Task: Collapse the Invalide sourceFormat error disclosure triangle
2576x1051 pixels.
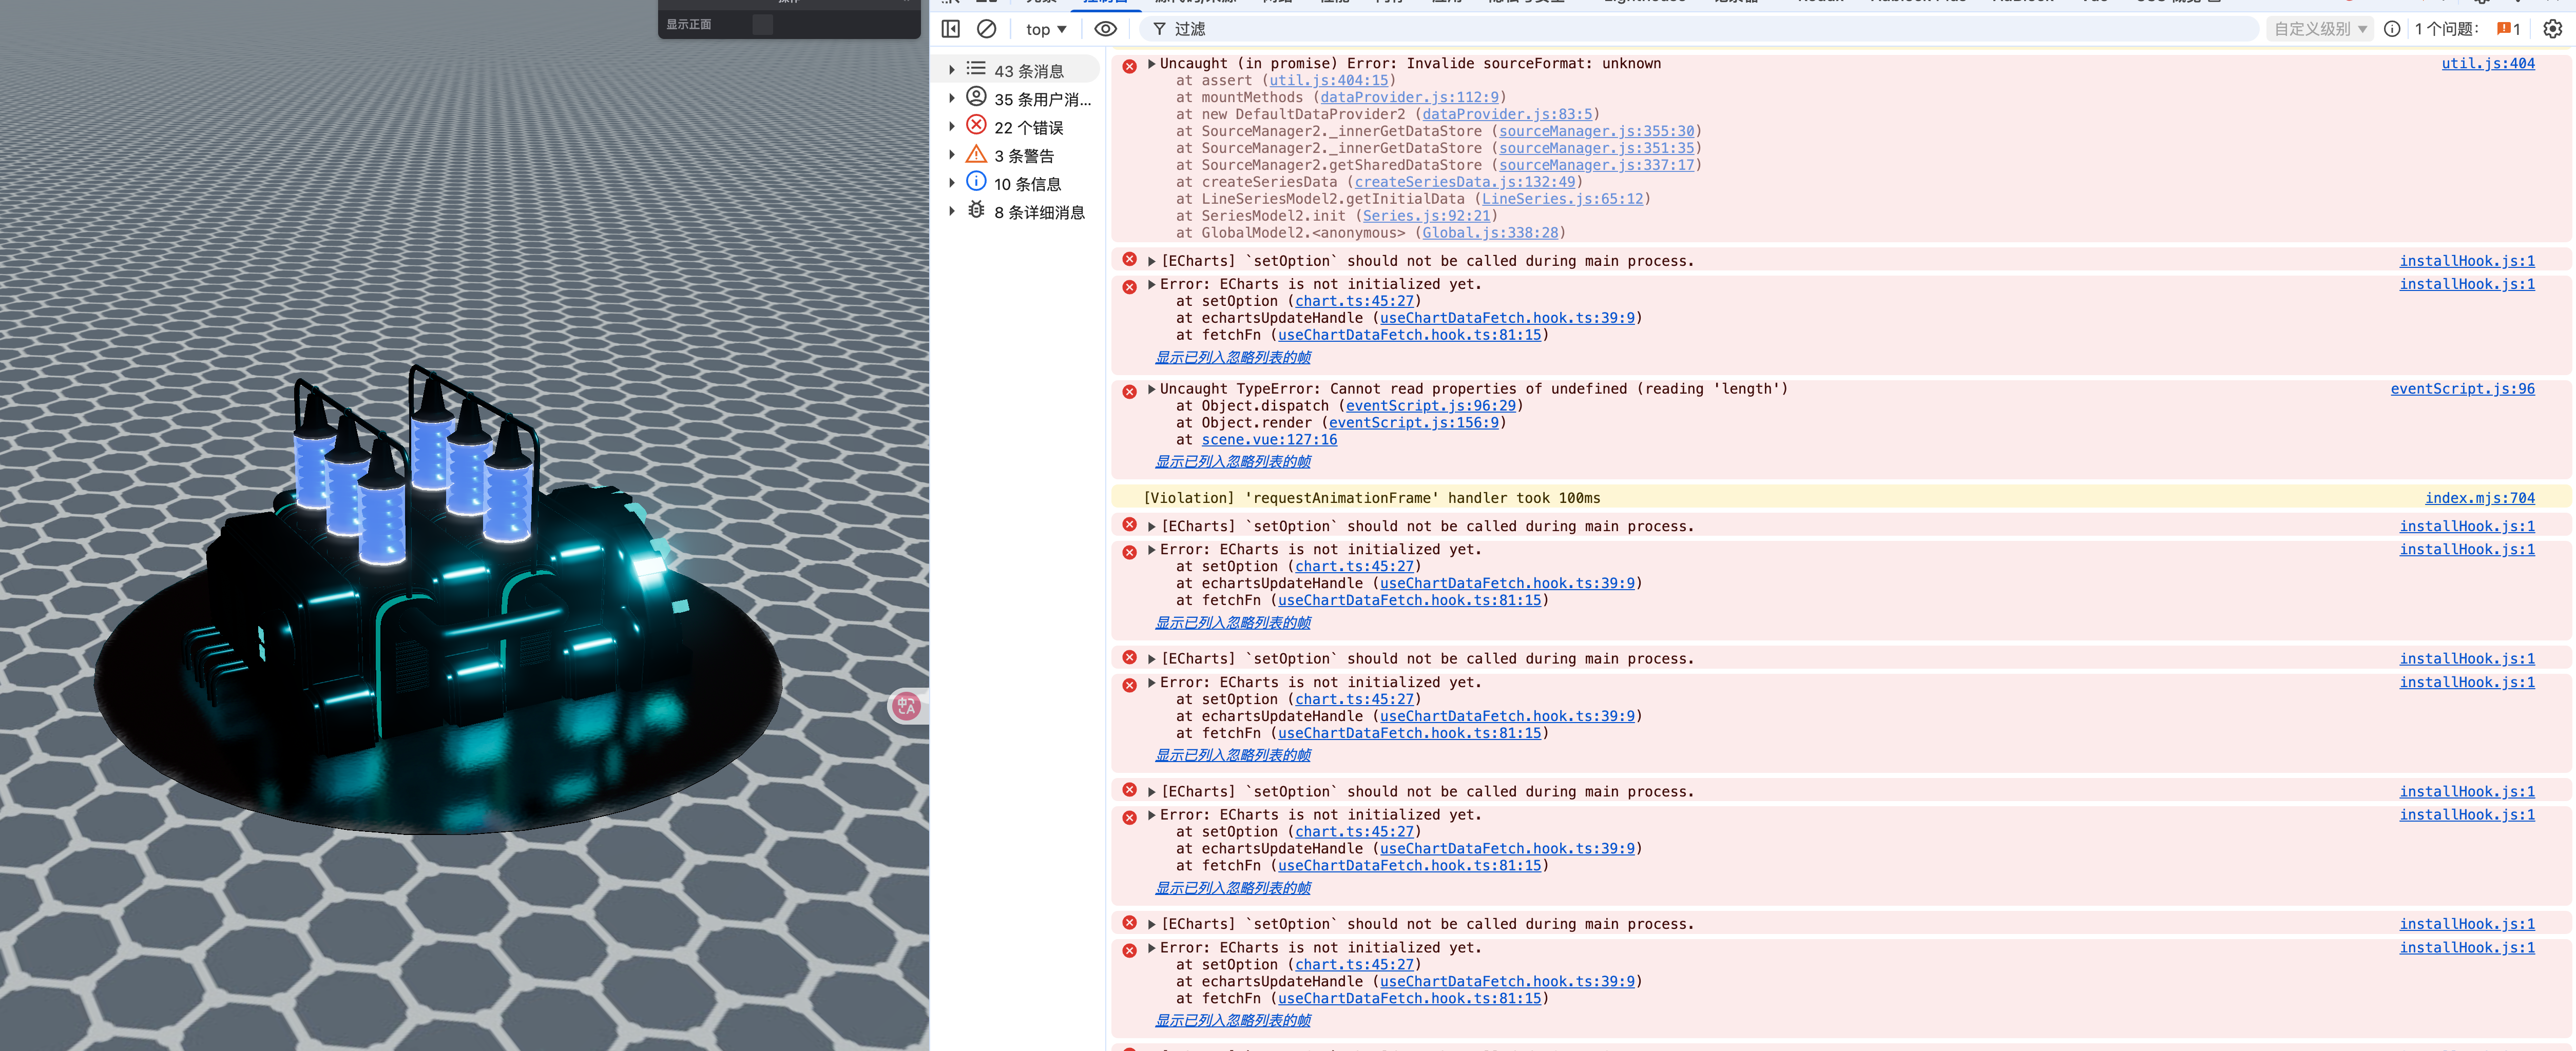Action: [1151, 63]
